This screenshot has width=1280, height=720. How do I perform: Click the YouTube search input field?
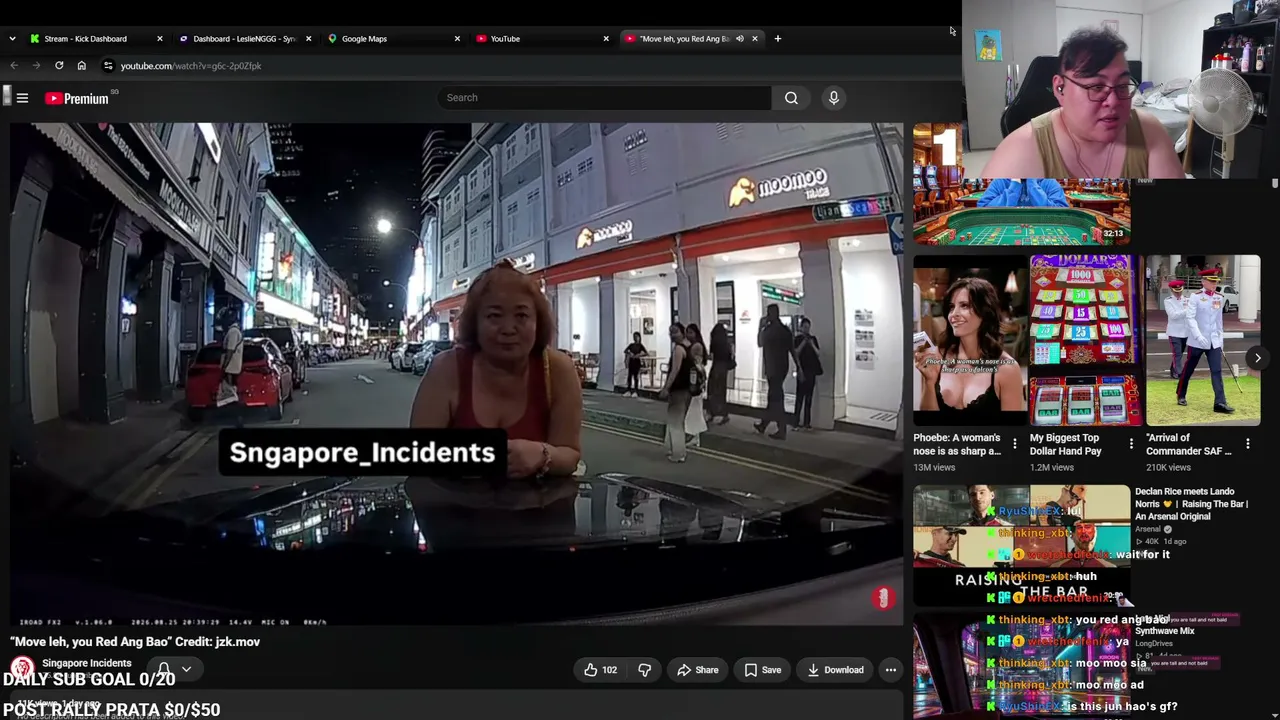coord(605,98)
